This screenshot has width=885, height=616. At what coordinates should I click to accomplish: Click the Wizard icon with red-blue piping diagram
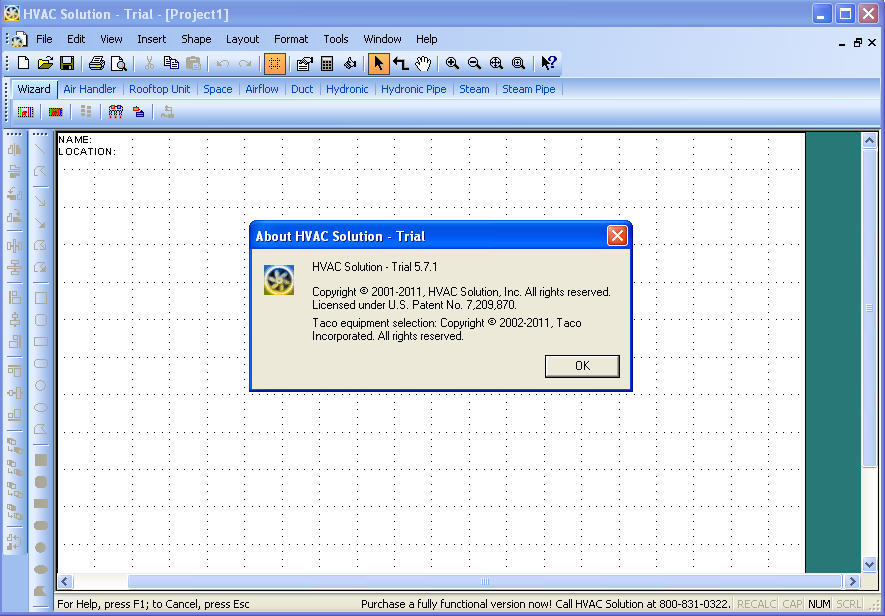116,112
